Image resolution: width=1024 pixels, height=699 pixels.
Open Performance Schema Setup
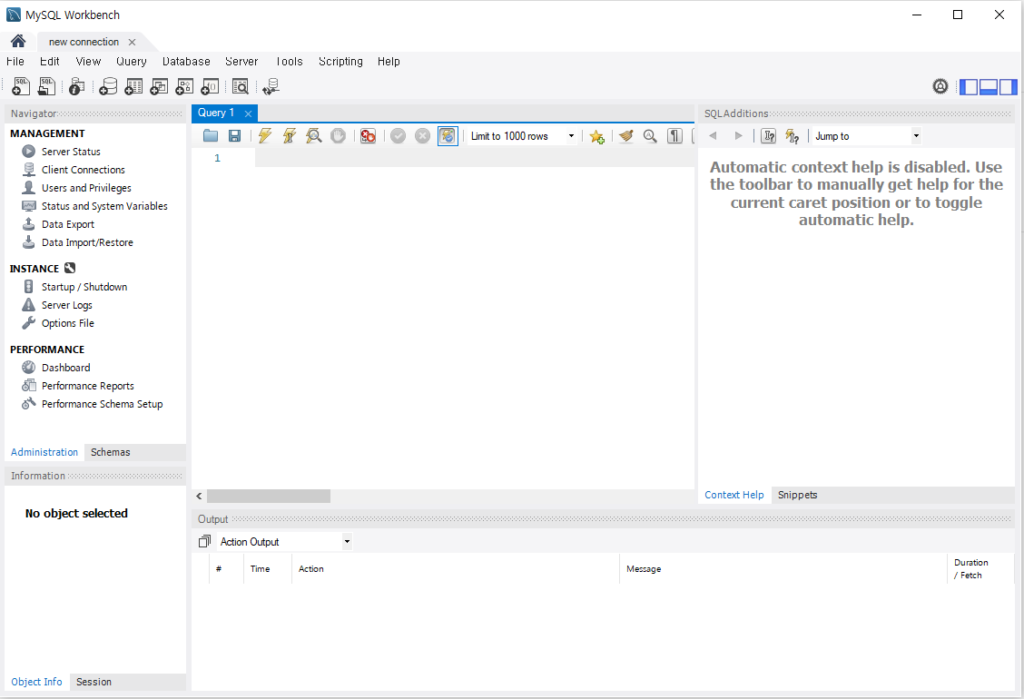tap(102, 404)
